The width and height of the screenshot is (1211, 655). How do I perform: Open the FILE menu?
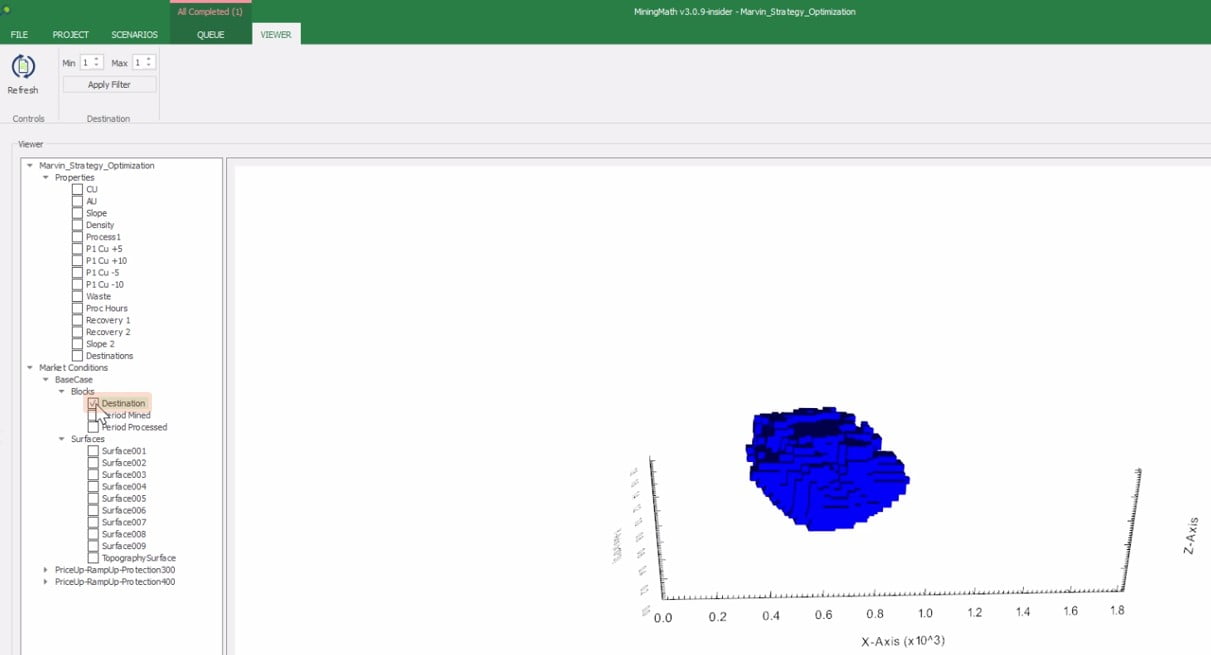(19, 35)
